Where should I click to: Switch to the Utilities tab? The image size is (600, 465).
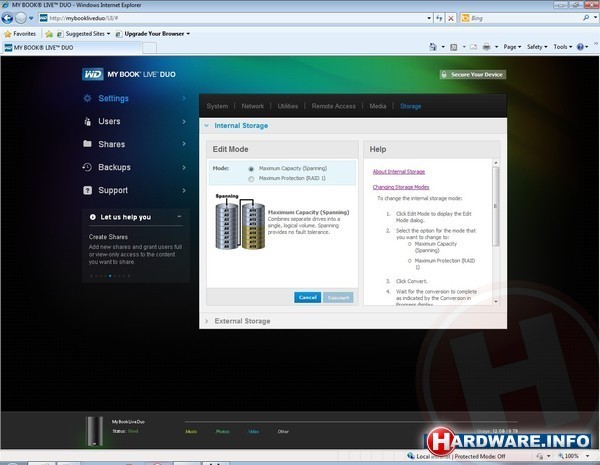pos(288,106)
